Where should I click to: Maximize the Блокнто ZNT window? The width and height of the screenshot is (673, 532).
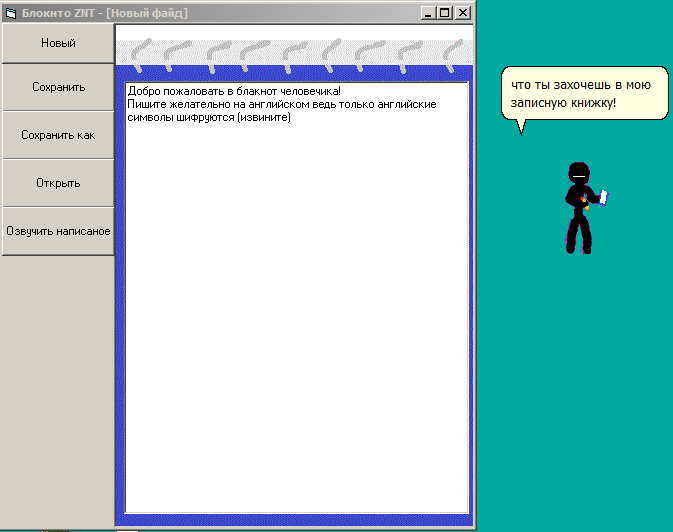click(x=445, y=13)
